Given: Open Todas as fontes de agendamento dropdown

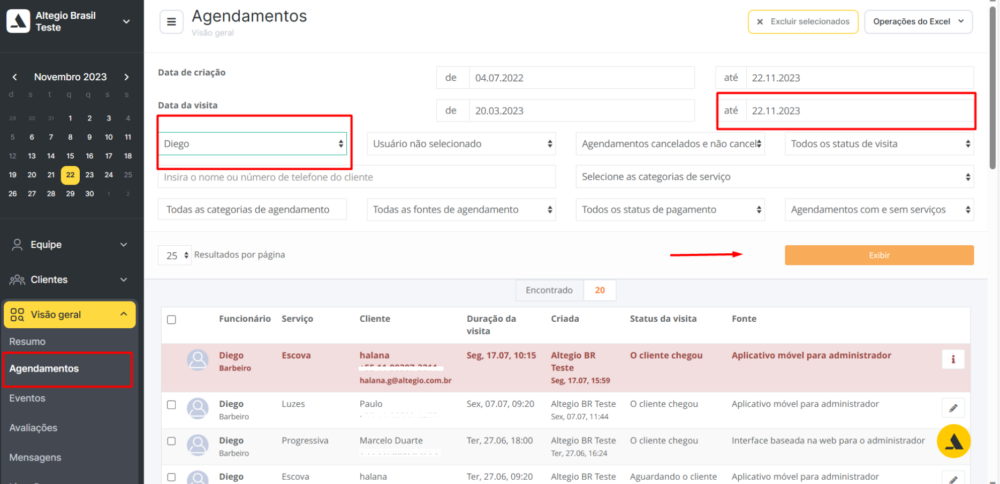Looking at the screenshot, I should point(461,209).
